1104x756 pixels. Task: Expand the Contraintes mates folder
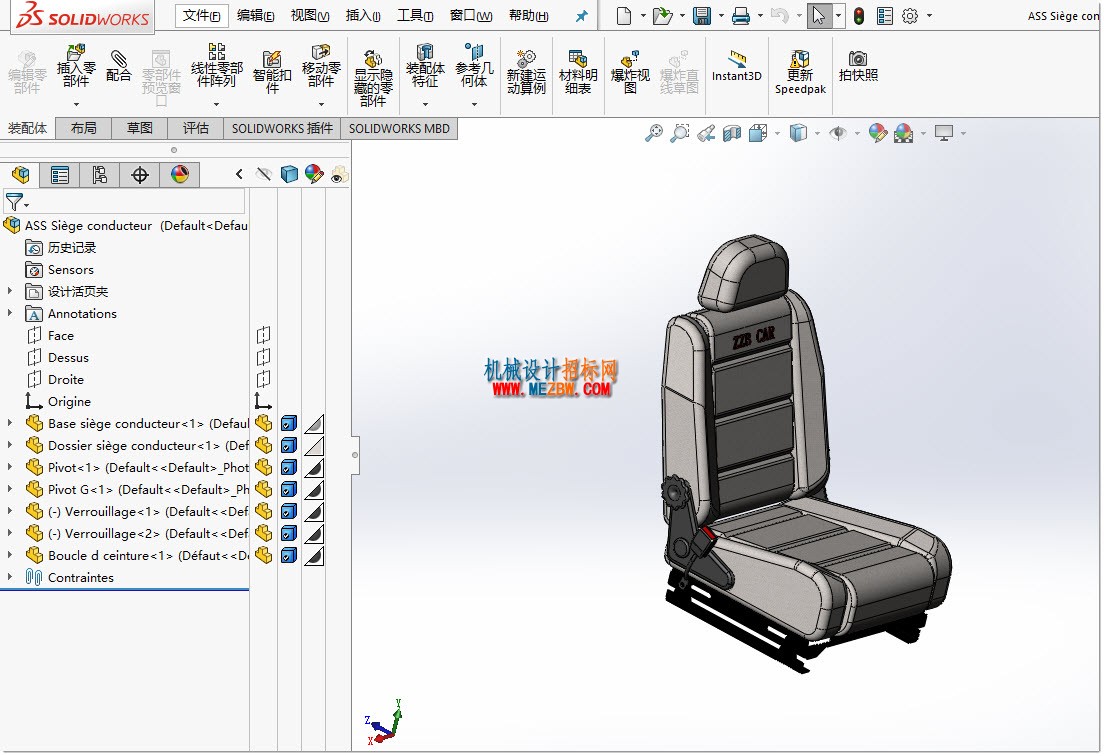click(10, 577)
